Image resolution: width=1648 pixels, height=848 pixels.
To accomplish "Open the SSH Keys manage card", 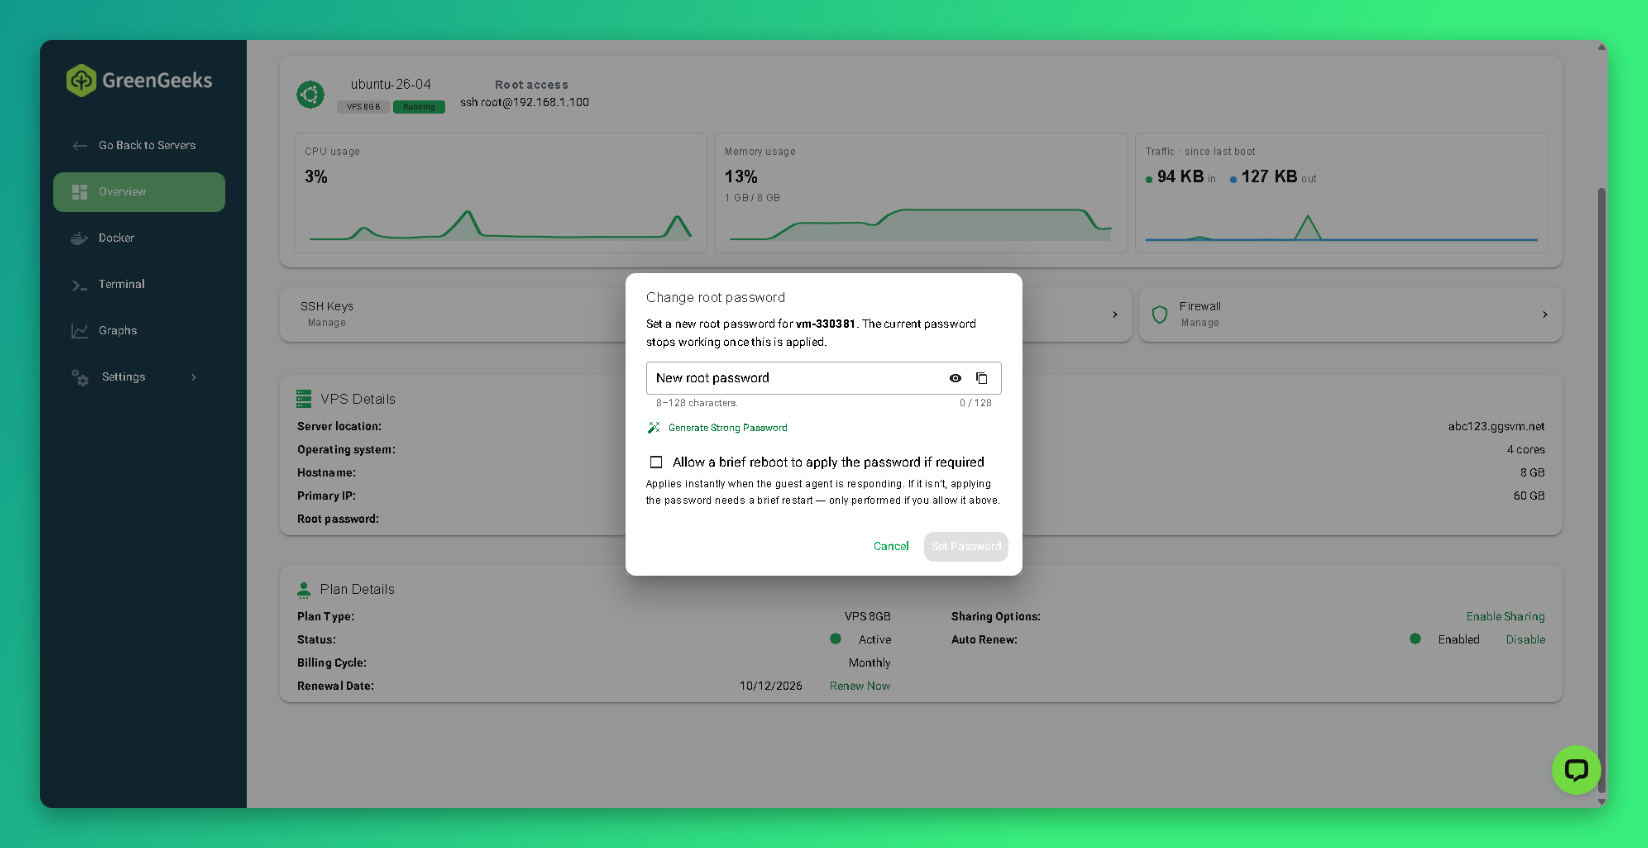I will [x=454, y=314].
